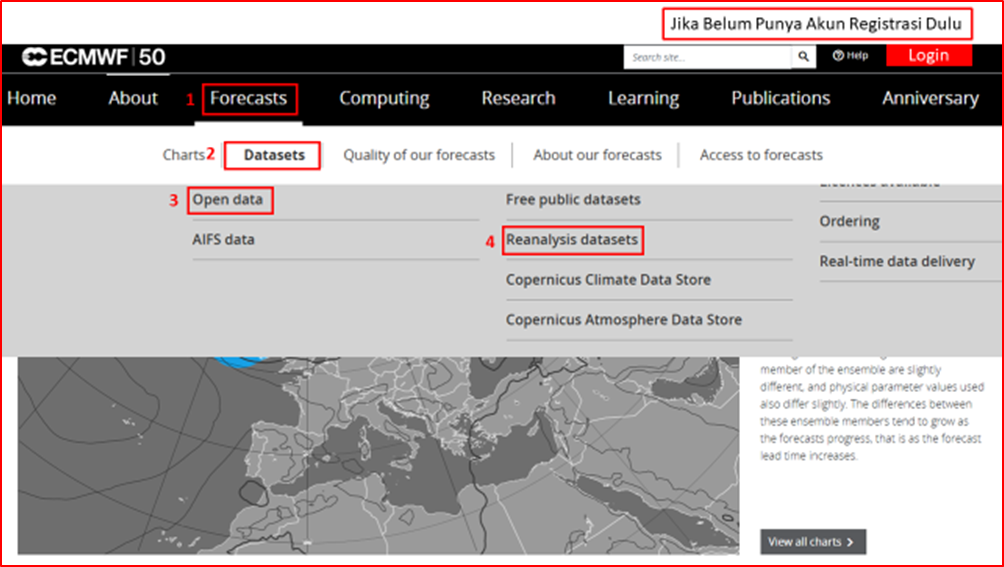Click the forecast map chart image
The width and height of the screenshot is (1004, 567).
378,456
